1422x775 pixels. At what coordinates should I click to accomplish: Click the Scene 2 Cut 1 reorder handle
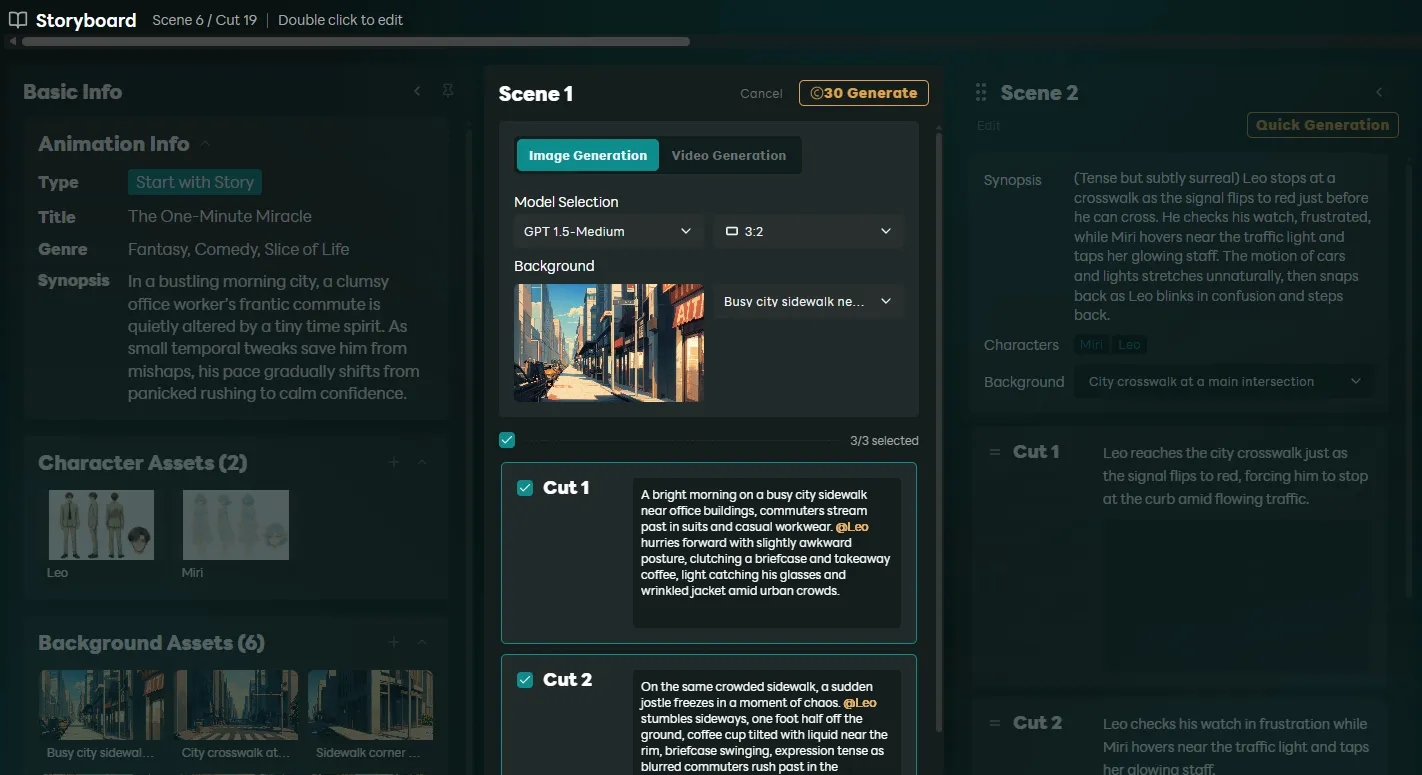tap(994, 452)
